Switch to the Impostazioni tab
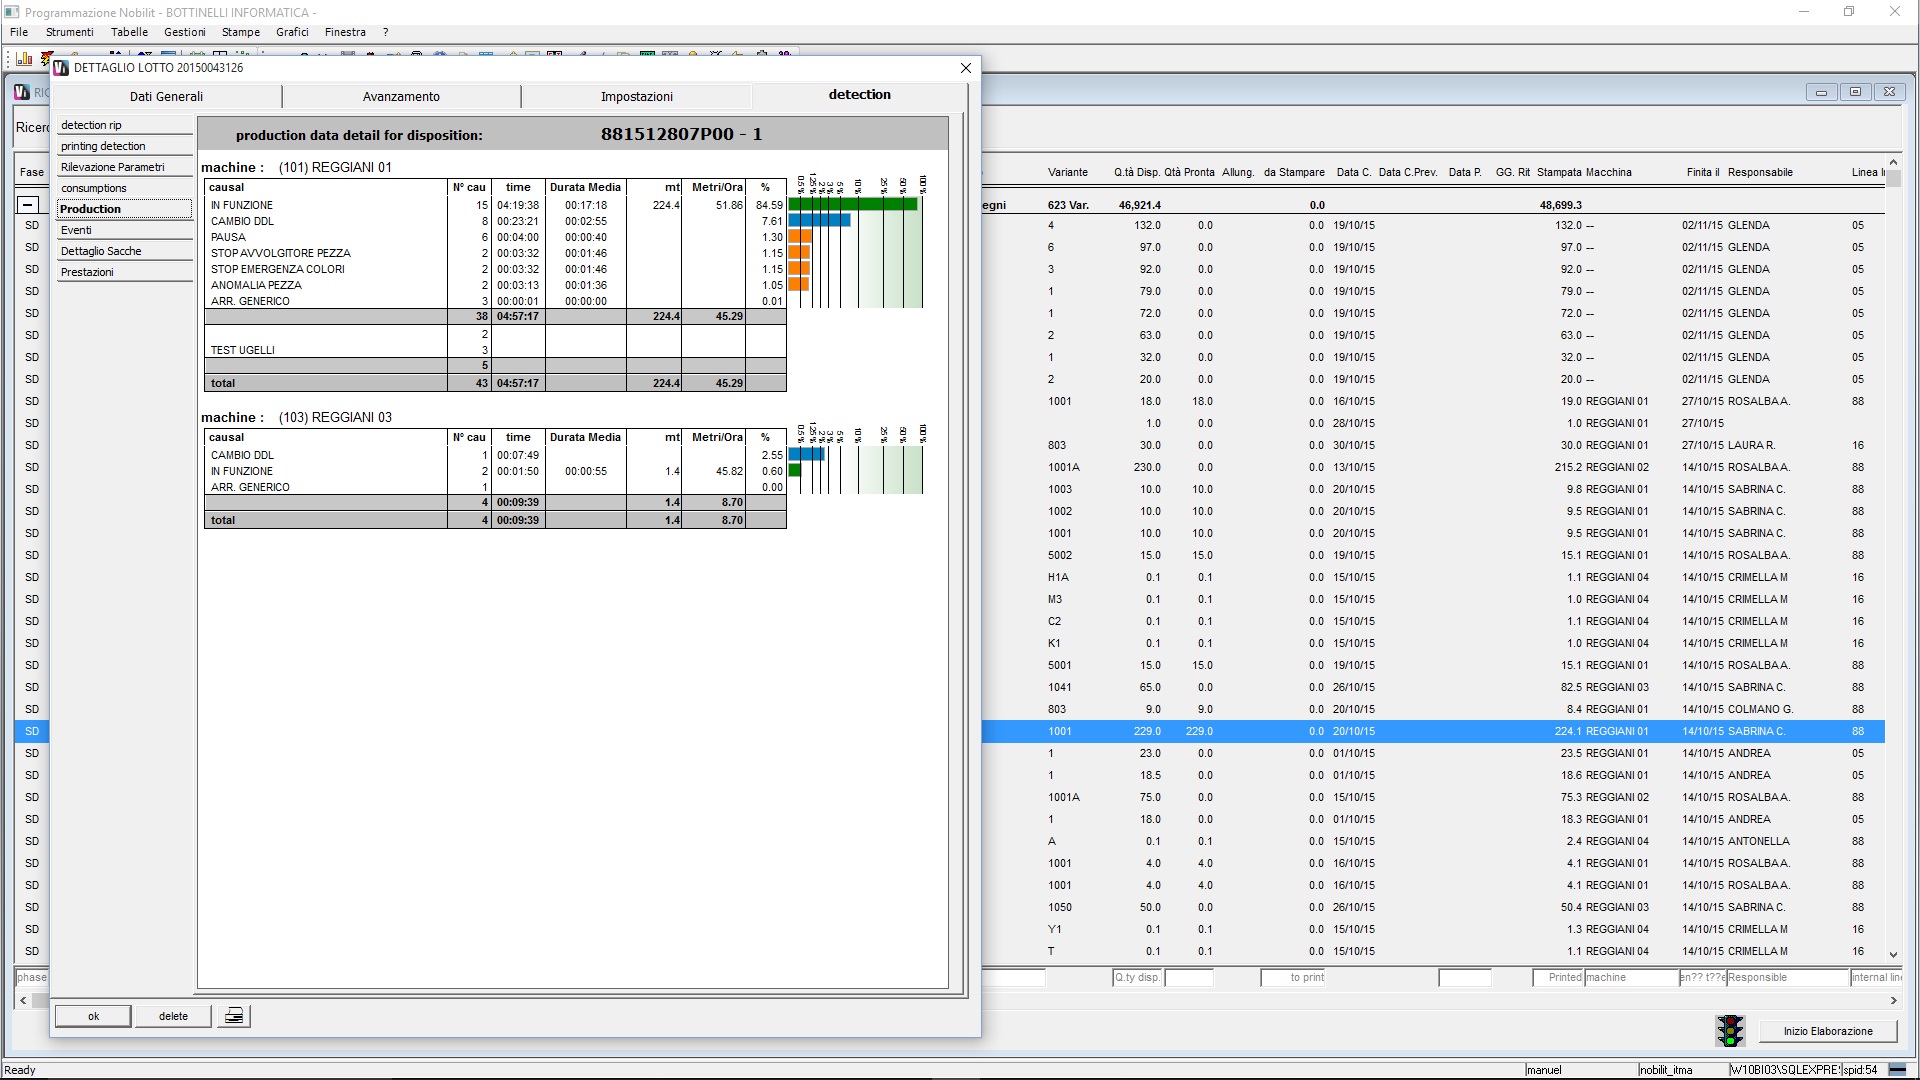1920x1080 pixels. 636,97
